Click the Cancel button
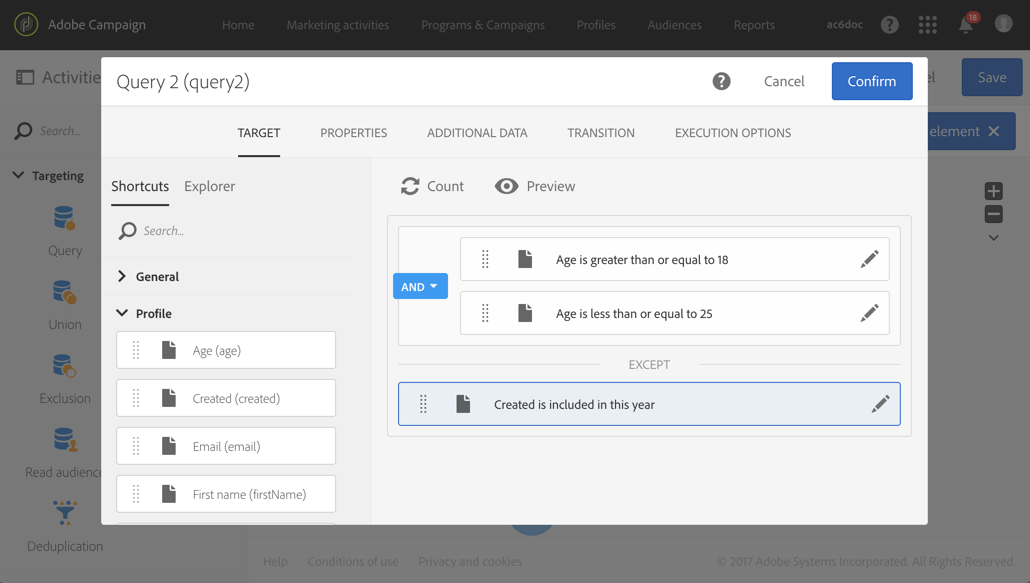 [784, 81]
